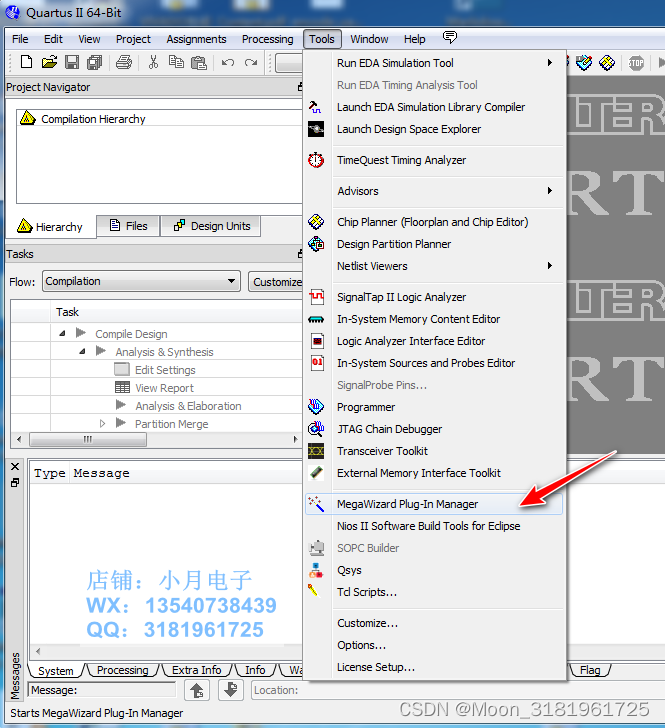
Task: Click the message down arrow button
Action: pos(230,690)
